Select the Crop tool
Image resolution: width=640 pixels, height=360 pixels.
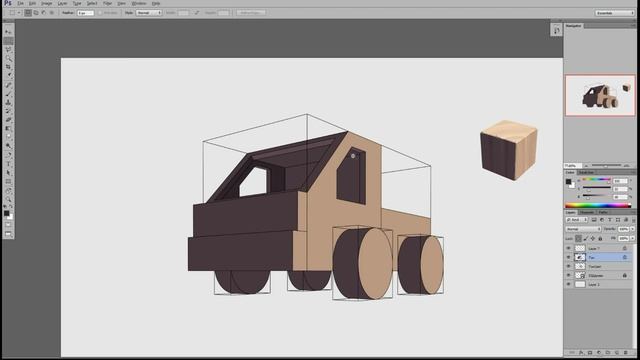pos(8,67)
